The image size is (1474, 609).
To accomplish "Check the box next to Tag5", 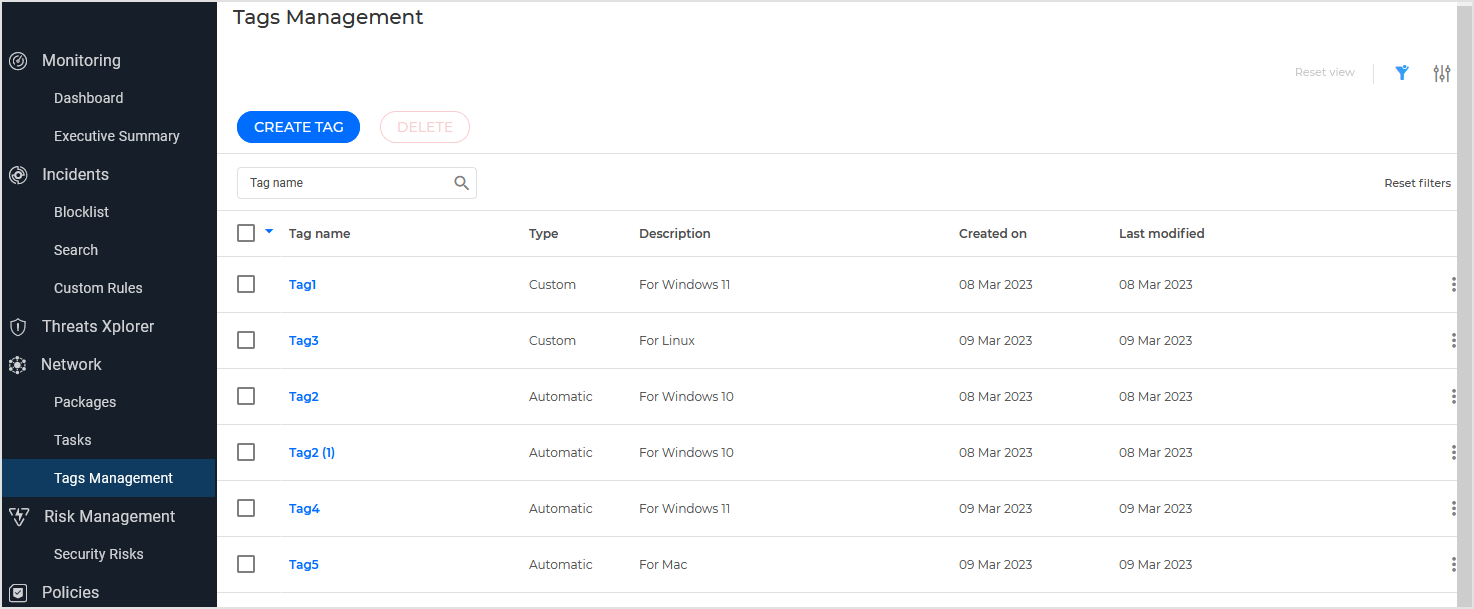I will pyautogui.click(x=246, y=564).
